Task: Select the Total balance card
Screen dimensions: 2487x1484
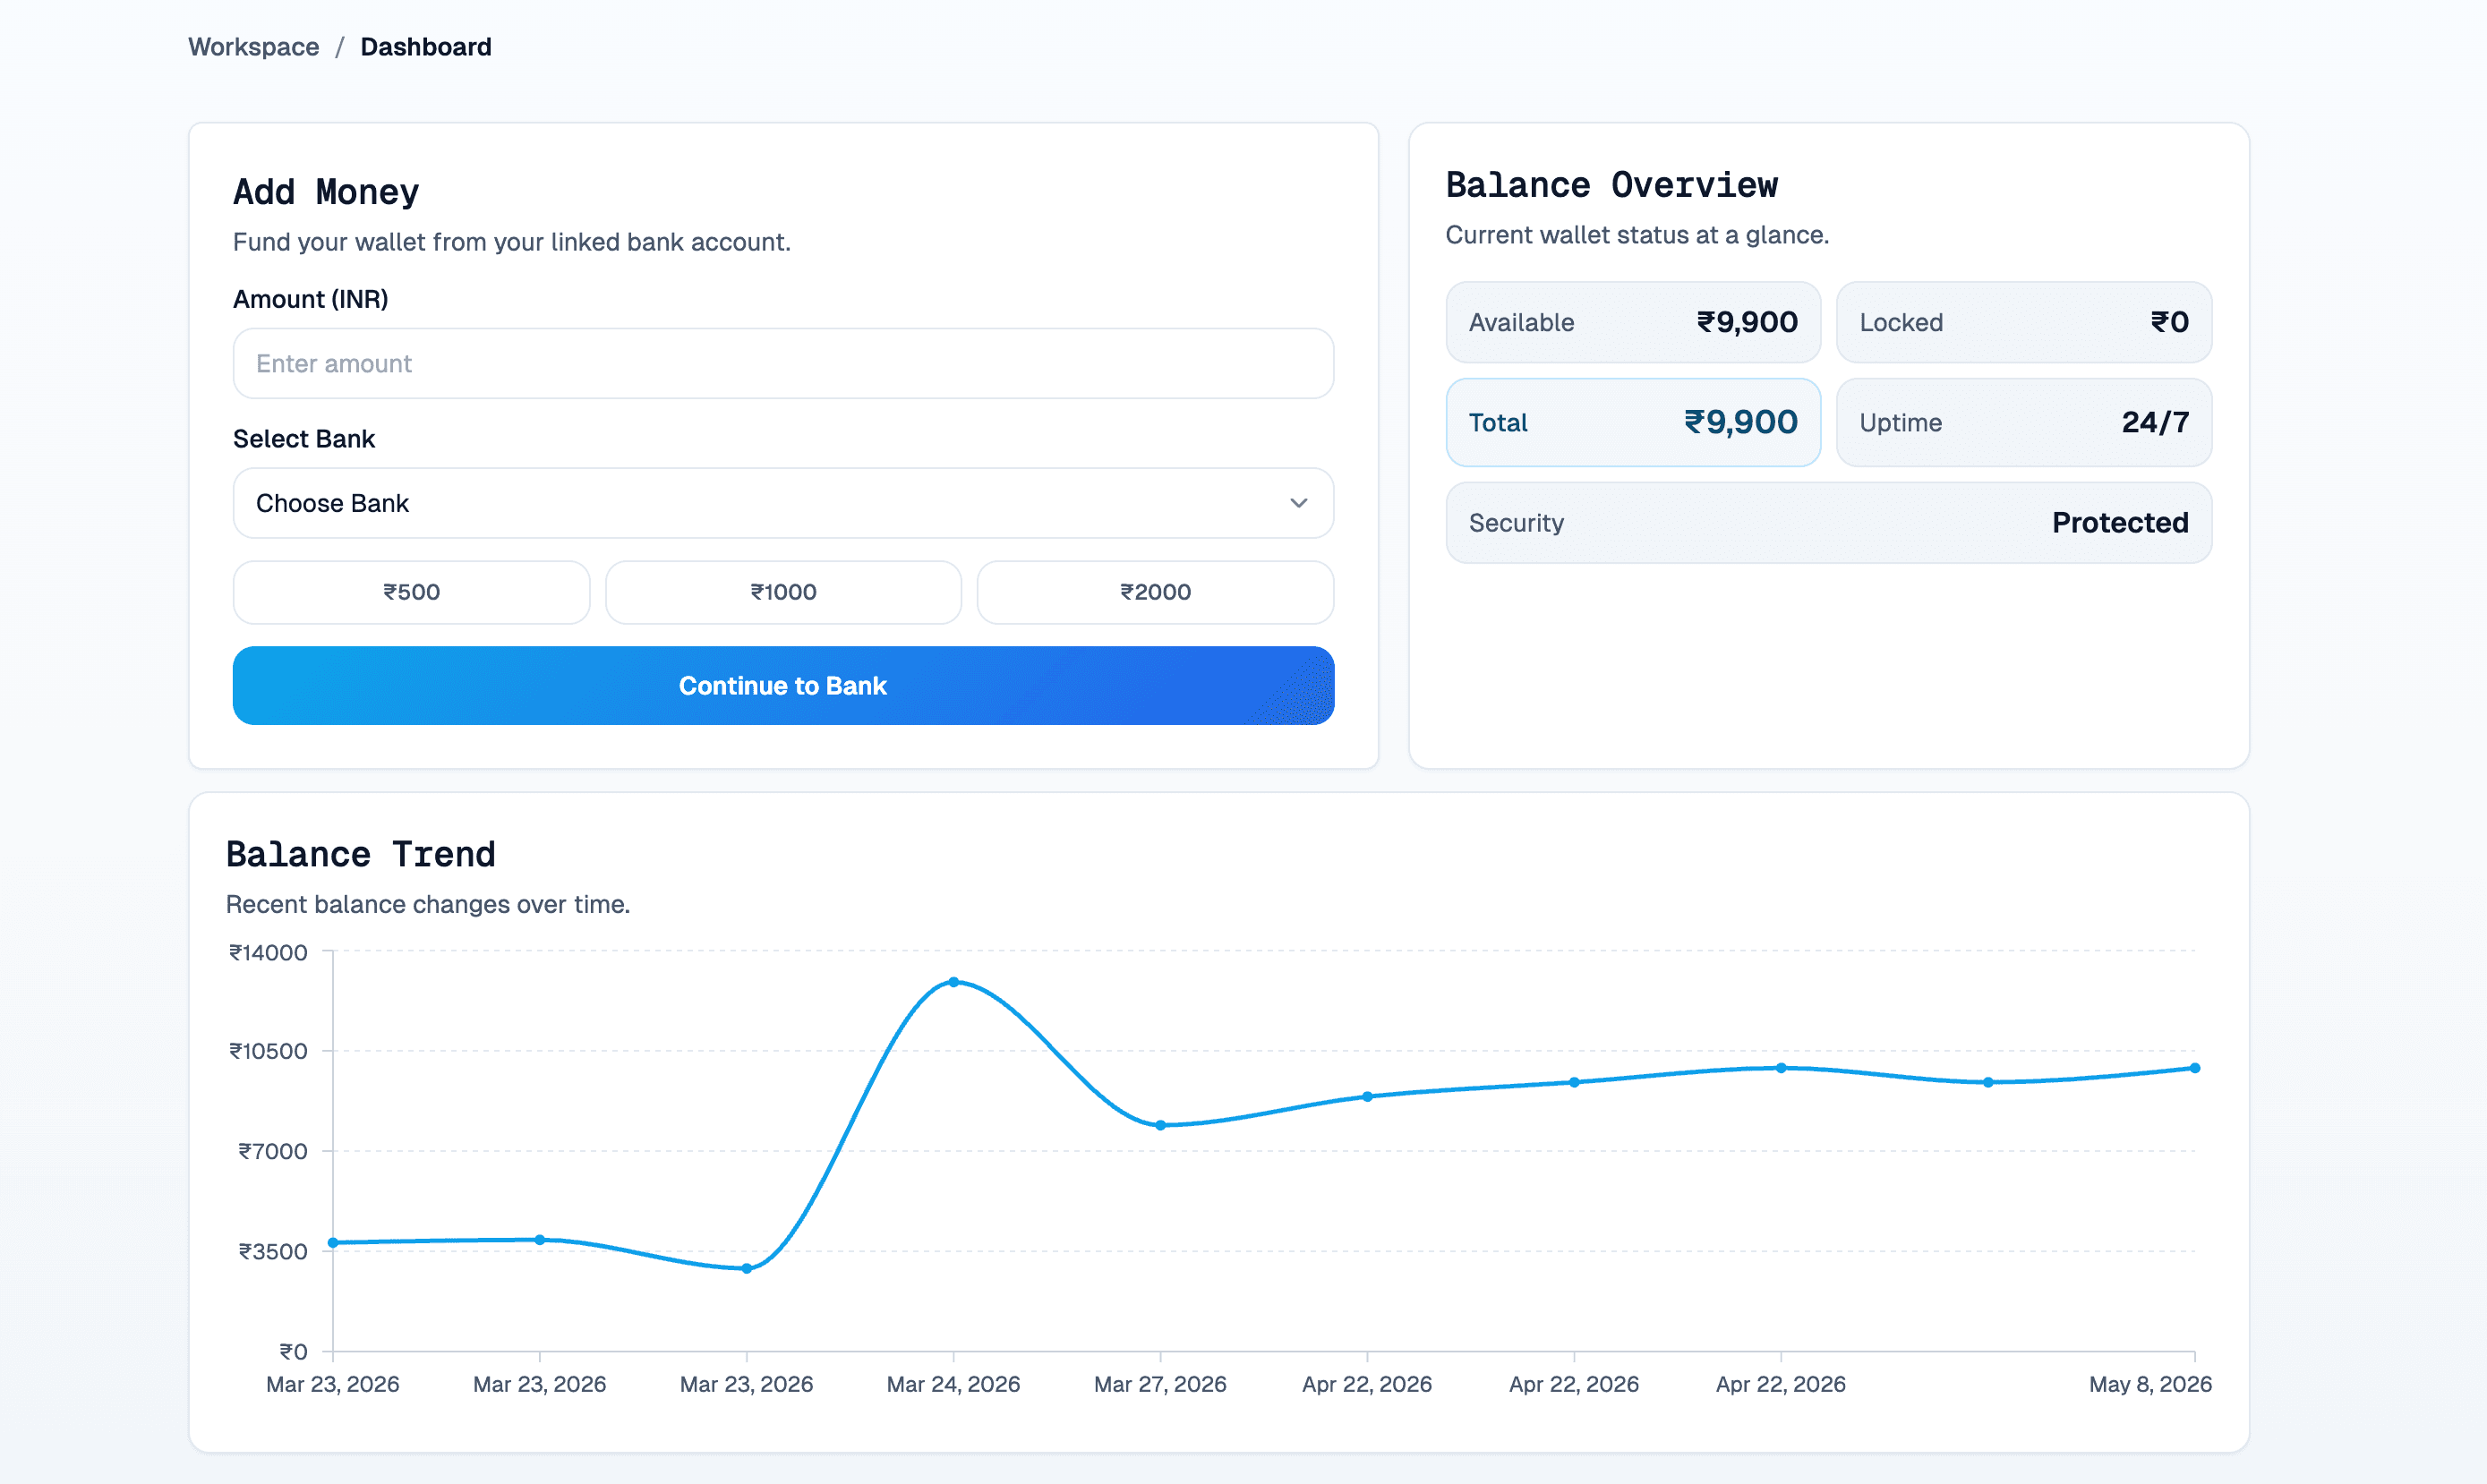Action: (1633, 422)
